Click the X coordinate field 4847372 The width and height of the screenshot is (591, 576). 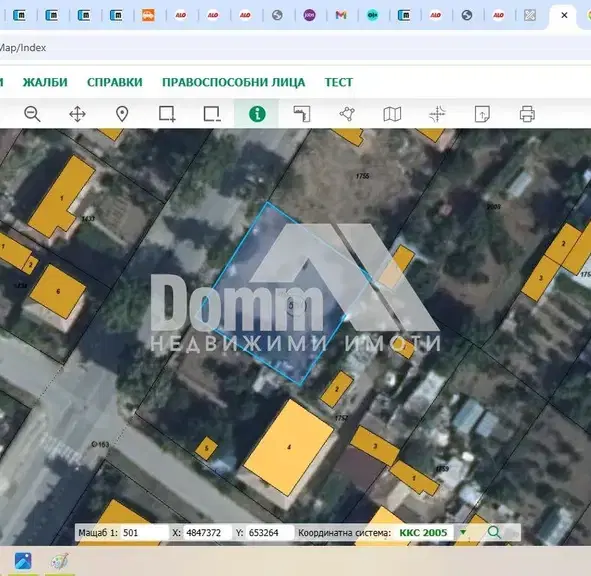click(x=207, y=533)
